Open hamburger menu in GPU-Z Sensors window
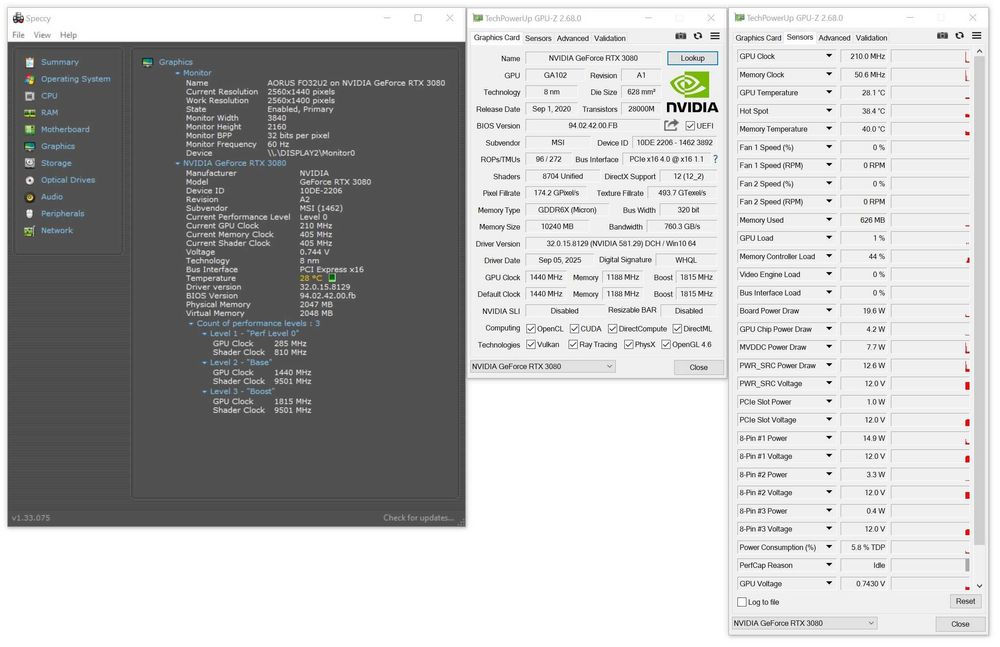Screen dimensions: 1000x647 pyautogui.click(x=976, y=36)
